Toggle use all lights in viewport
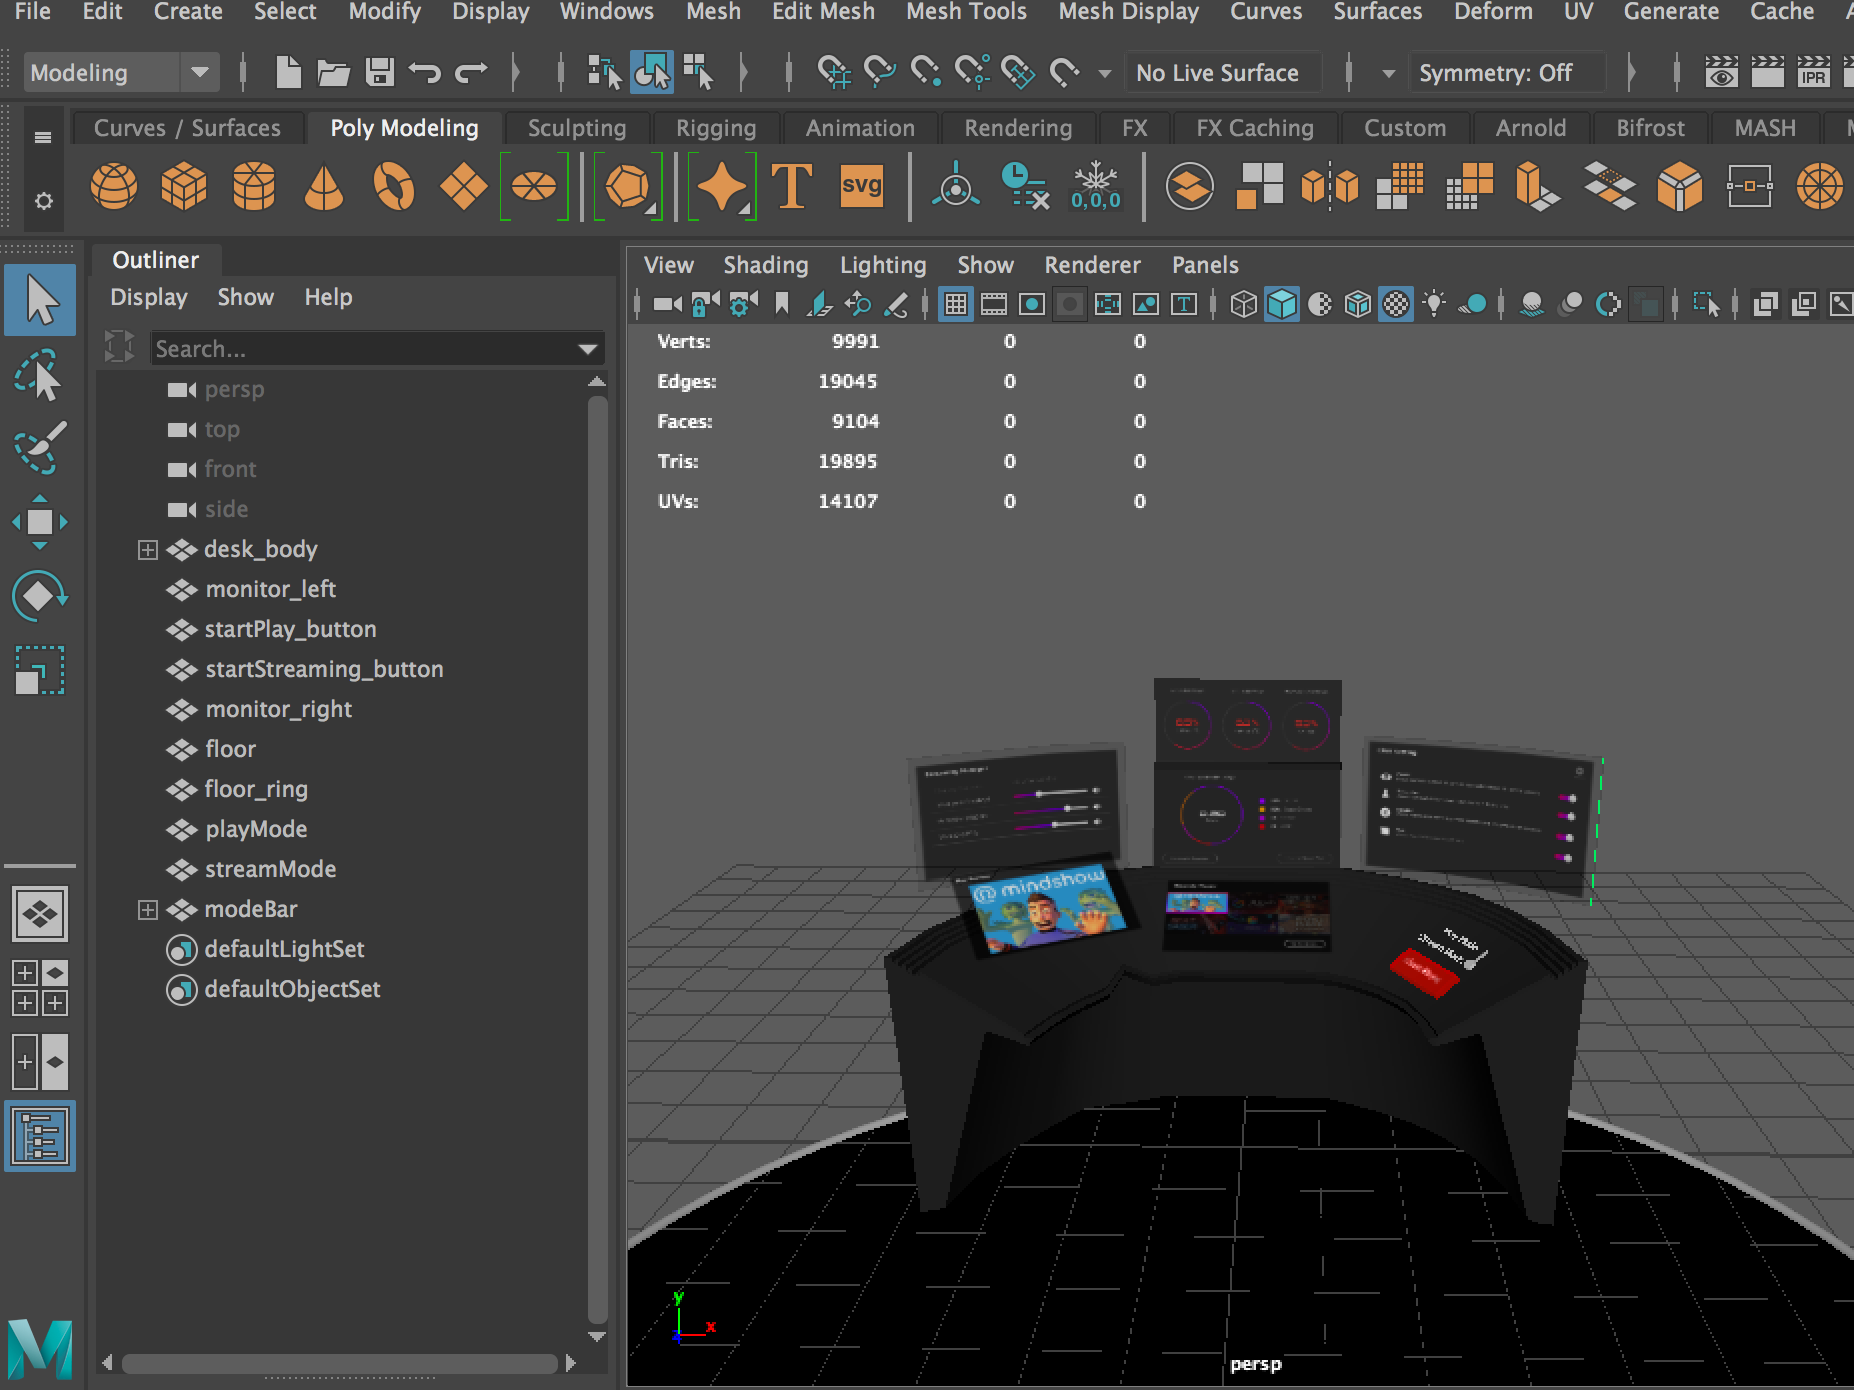1854x1390 pixels. [x=1434, y=304]
